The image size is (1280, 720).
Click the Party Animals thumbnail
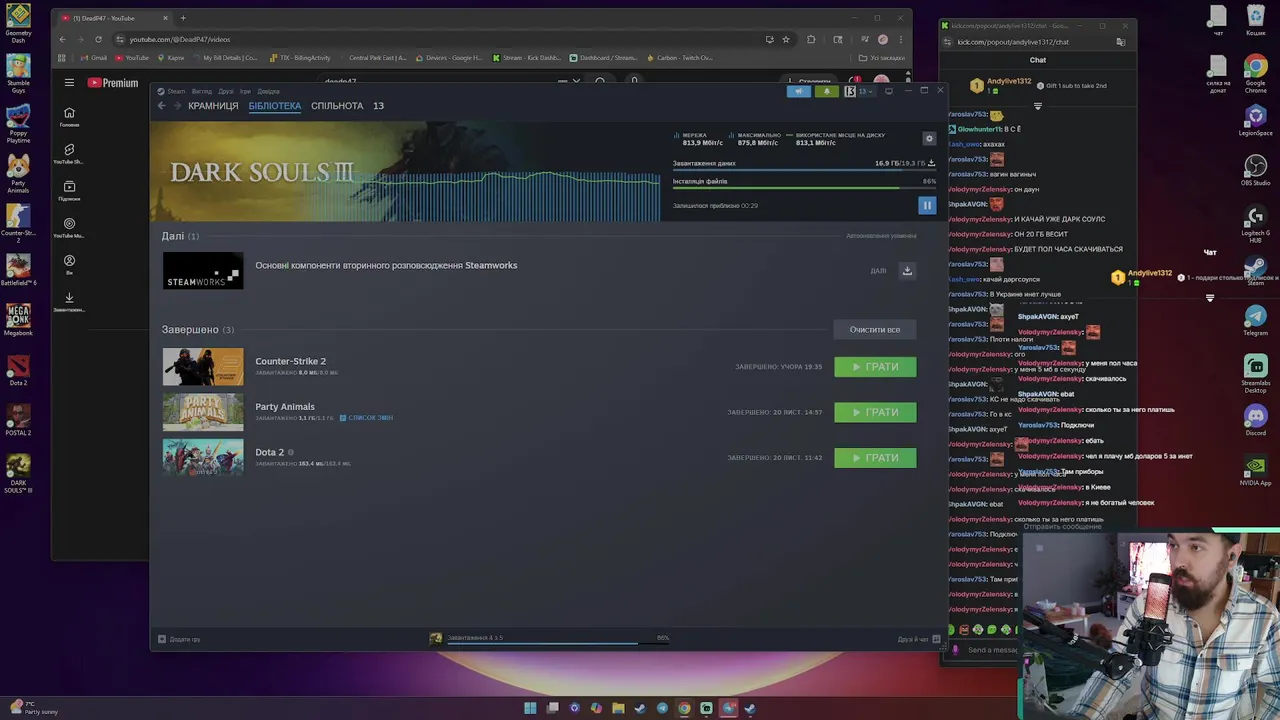[x=203, y=412]
